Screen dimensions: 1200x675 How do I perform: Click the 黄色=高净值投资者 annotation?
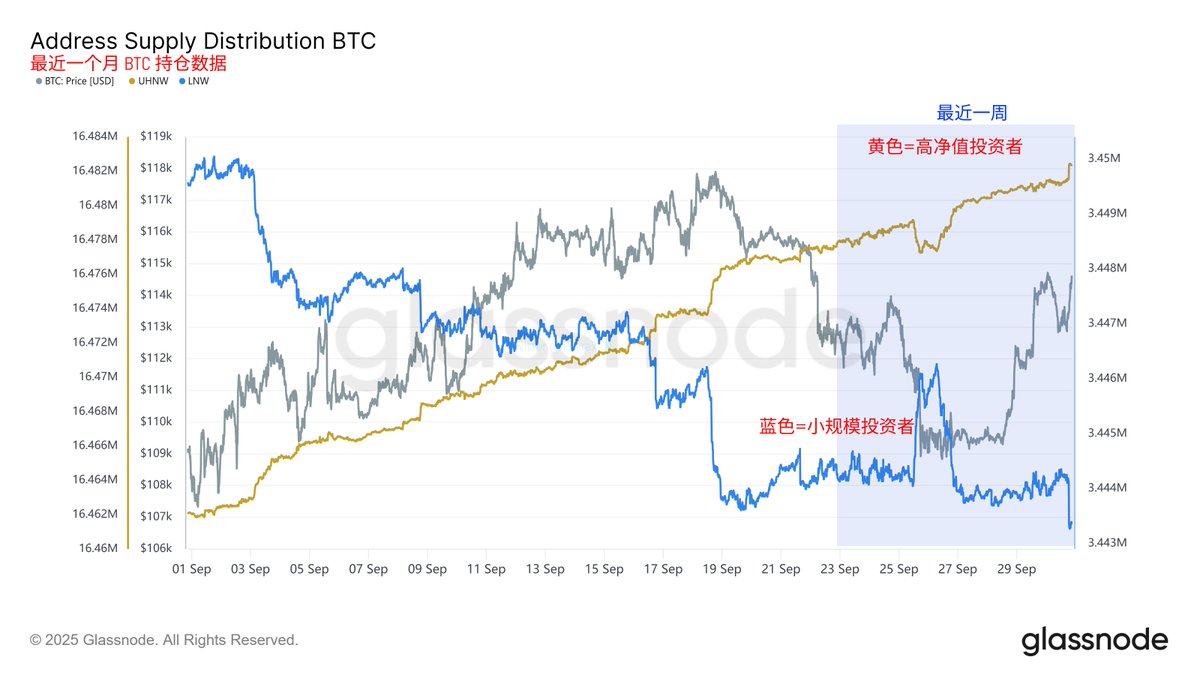click(x=945, y=147)
